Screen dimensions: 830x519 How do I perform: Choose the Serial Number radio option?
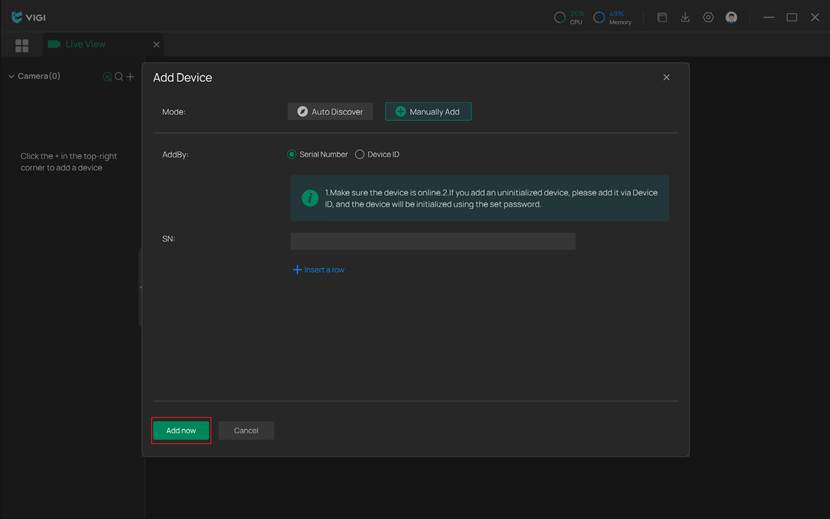(317, 154)
